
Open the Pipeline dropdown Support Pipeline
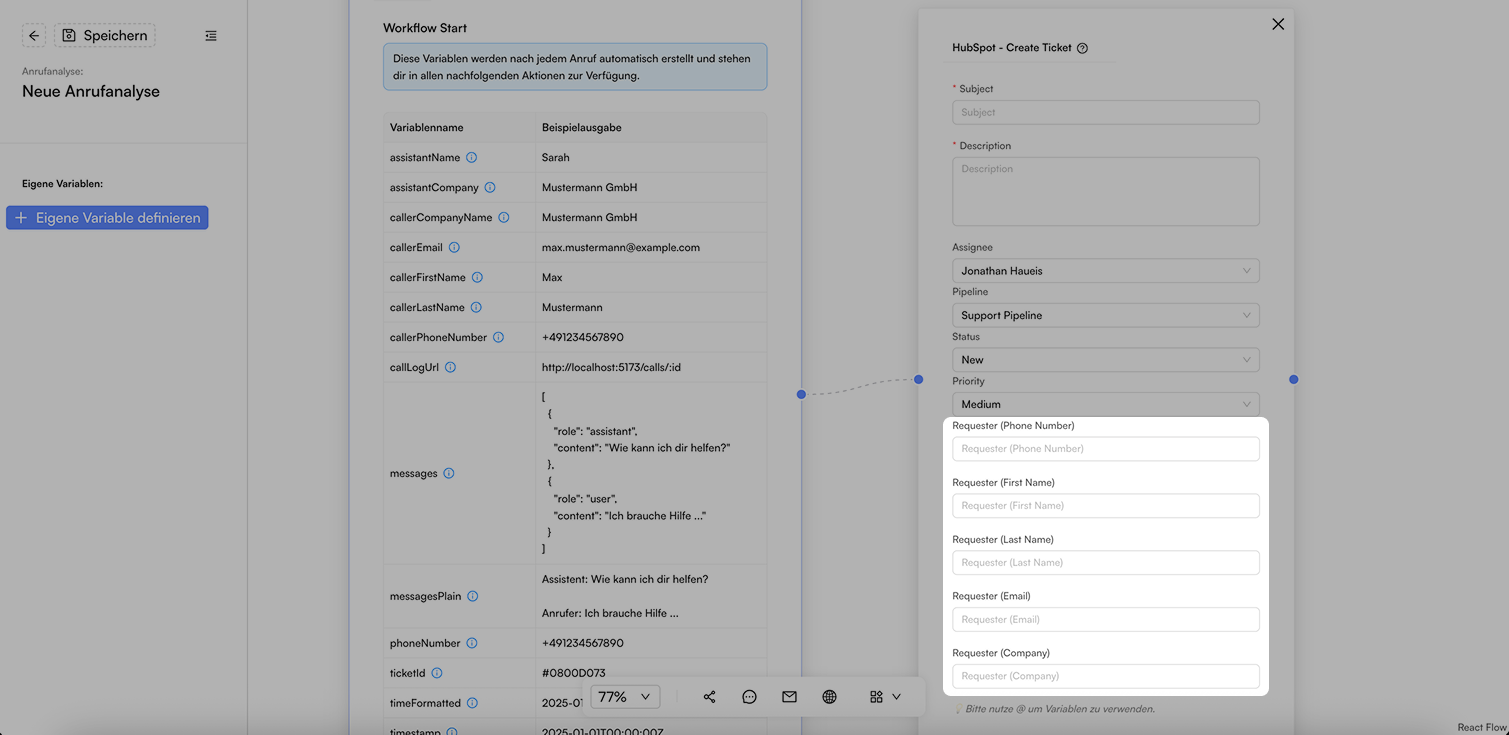1105,315
